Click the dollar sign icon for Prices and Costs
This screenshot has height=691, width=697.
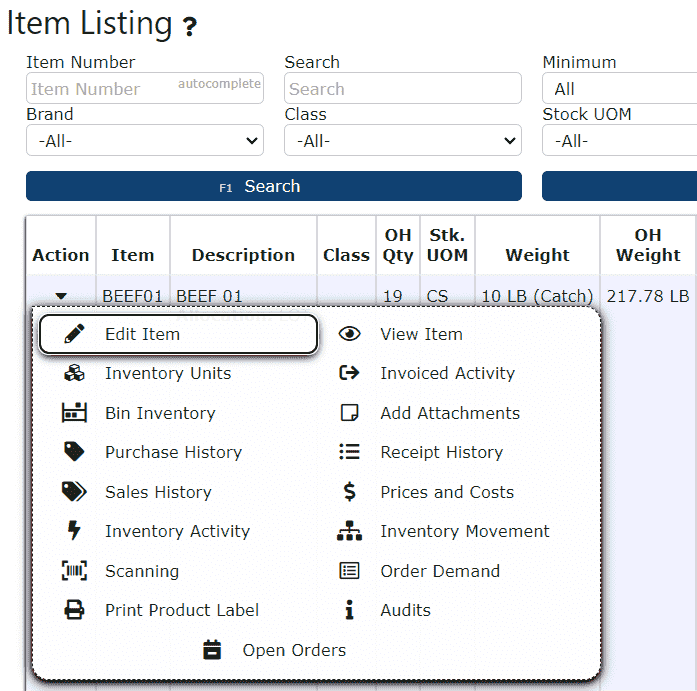pos(349,492)
